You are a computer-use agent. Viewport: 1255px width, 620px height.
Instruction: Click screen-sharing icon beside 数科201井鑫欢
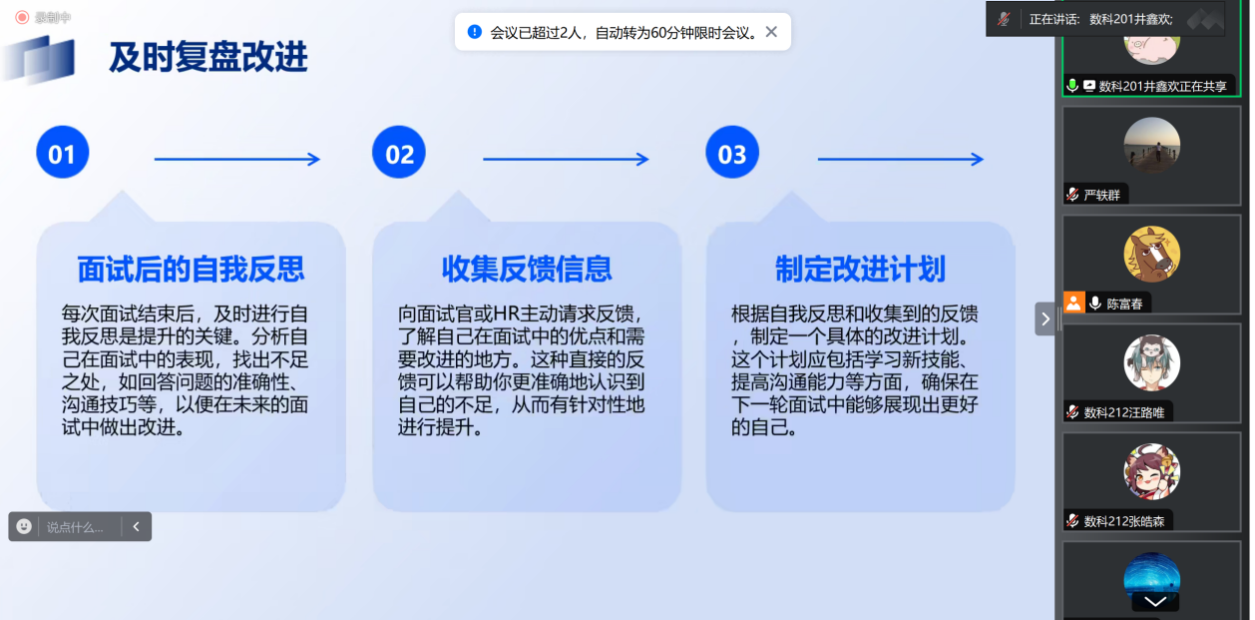pyautogui.click(x=1089, y=86)
